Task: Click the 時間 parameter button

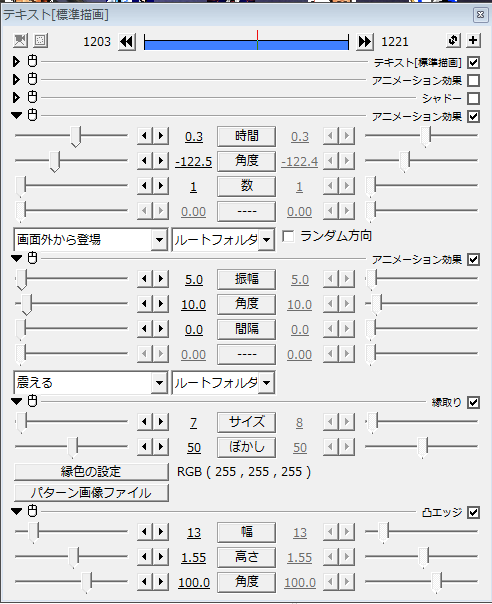Action: [x=246, y=136]
